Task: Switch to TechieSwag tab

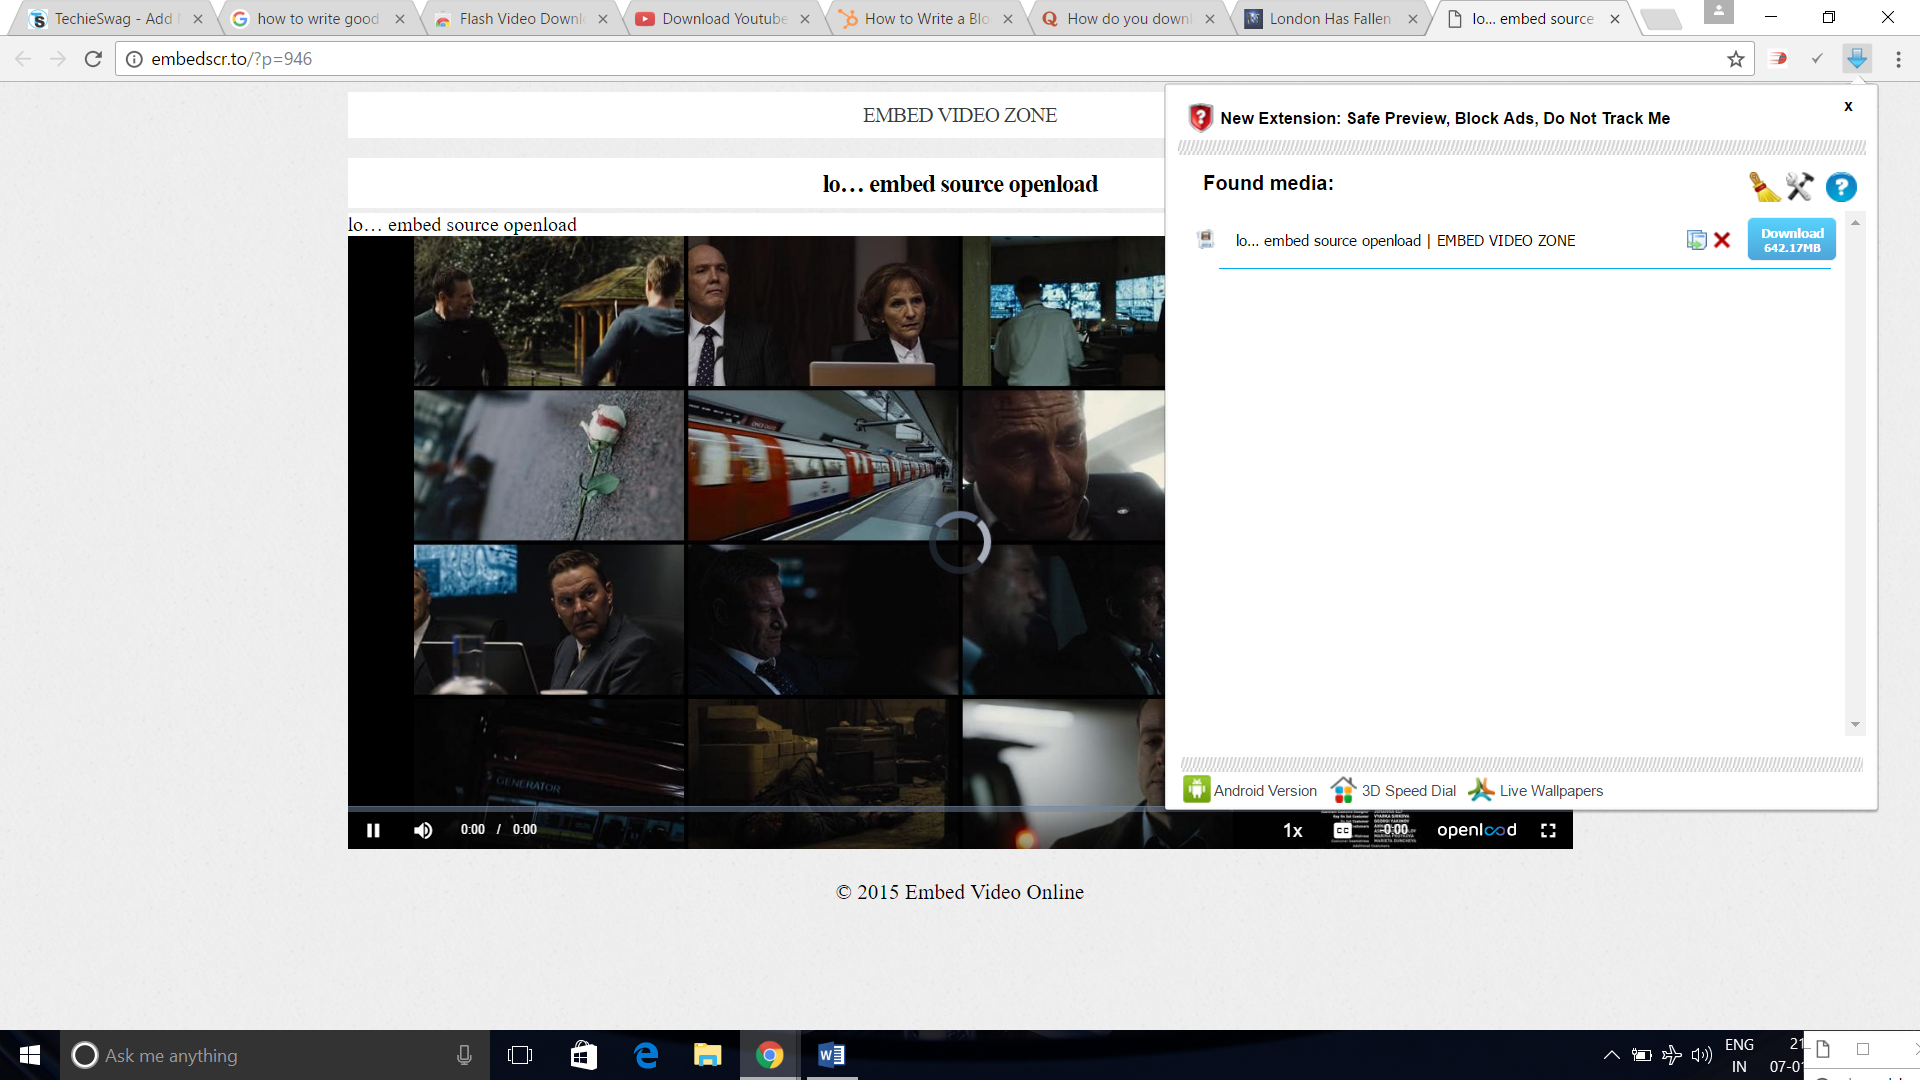Action: click(113, 18)
